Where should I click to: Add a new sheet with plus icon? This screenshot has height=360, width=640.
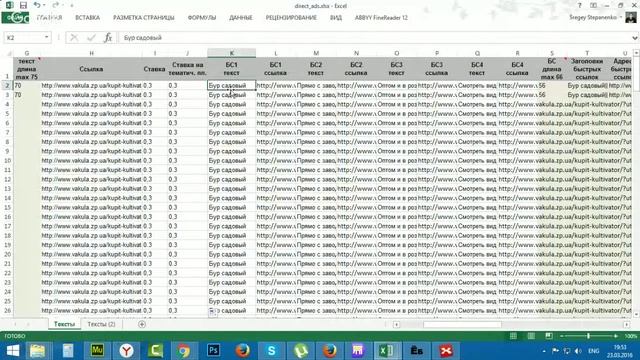[142, 324]
